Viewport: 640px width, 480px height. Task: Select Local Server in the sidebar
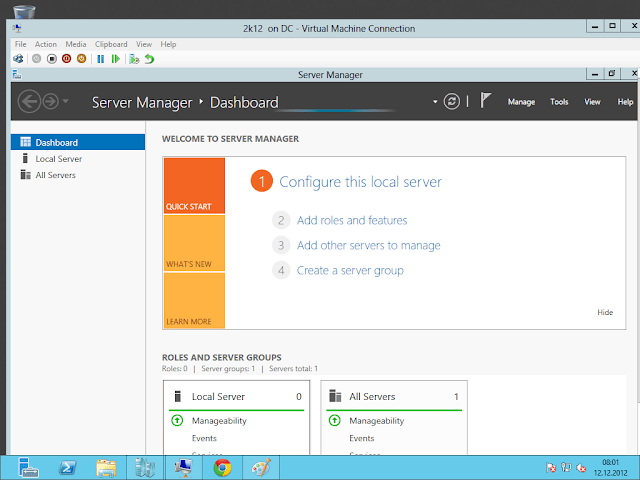pos(58,159)
